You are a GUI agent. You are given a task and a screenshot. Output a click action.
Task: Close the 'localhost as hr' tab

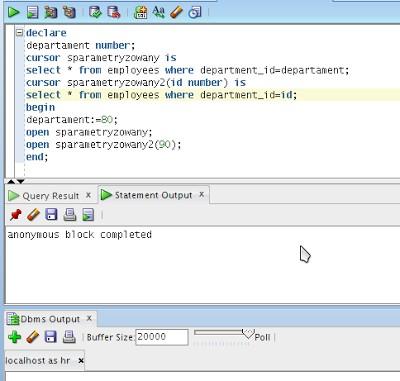pos(81,360)
